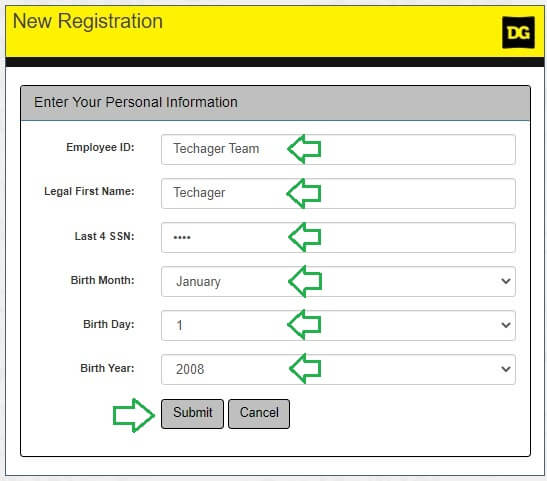Expand Birth Month chevron arrow

click(506, 281)
